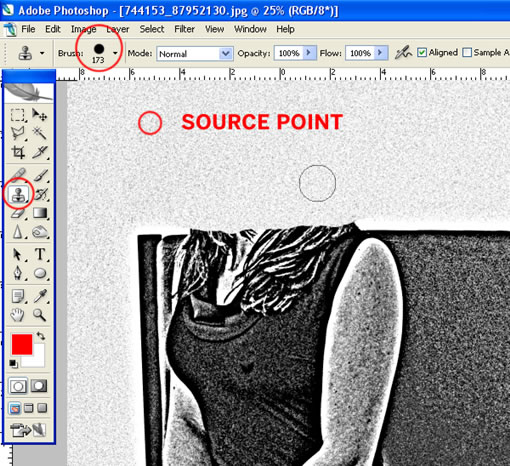
Task: Toggle the airbrush option icon
Action: 403,53
